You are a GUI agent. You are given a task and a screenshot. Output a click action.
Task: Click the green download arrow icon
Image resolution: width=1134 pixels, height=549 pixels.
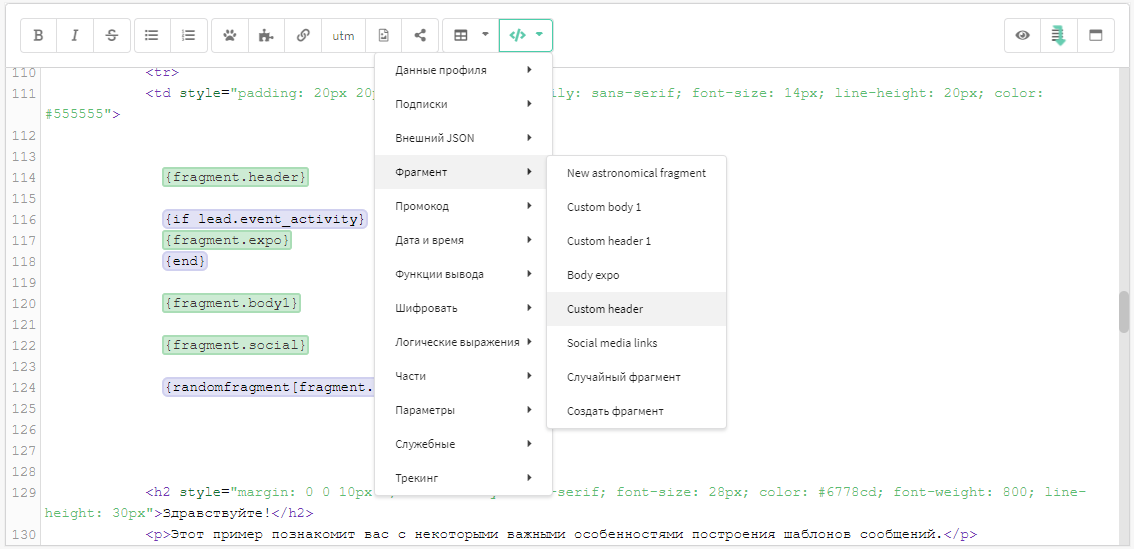coord(1059,35)
